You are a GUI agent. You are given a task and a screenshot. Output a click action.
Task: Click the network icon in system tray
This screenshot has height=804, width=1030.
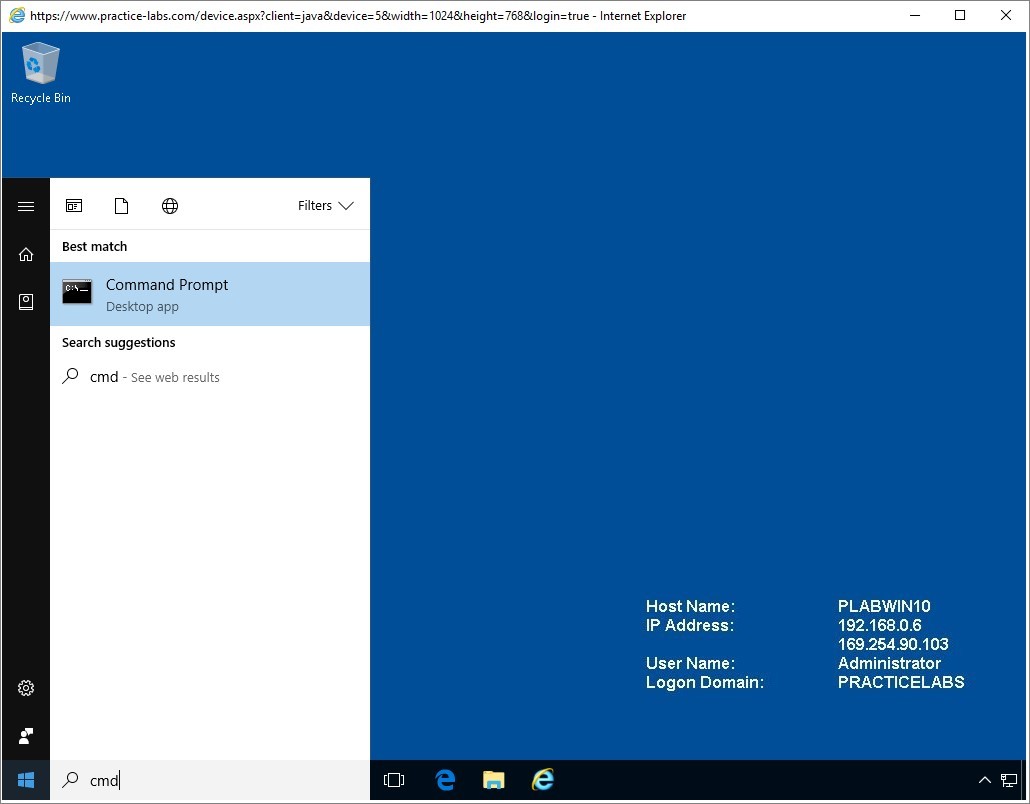point(1009,780)
